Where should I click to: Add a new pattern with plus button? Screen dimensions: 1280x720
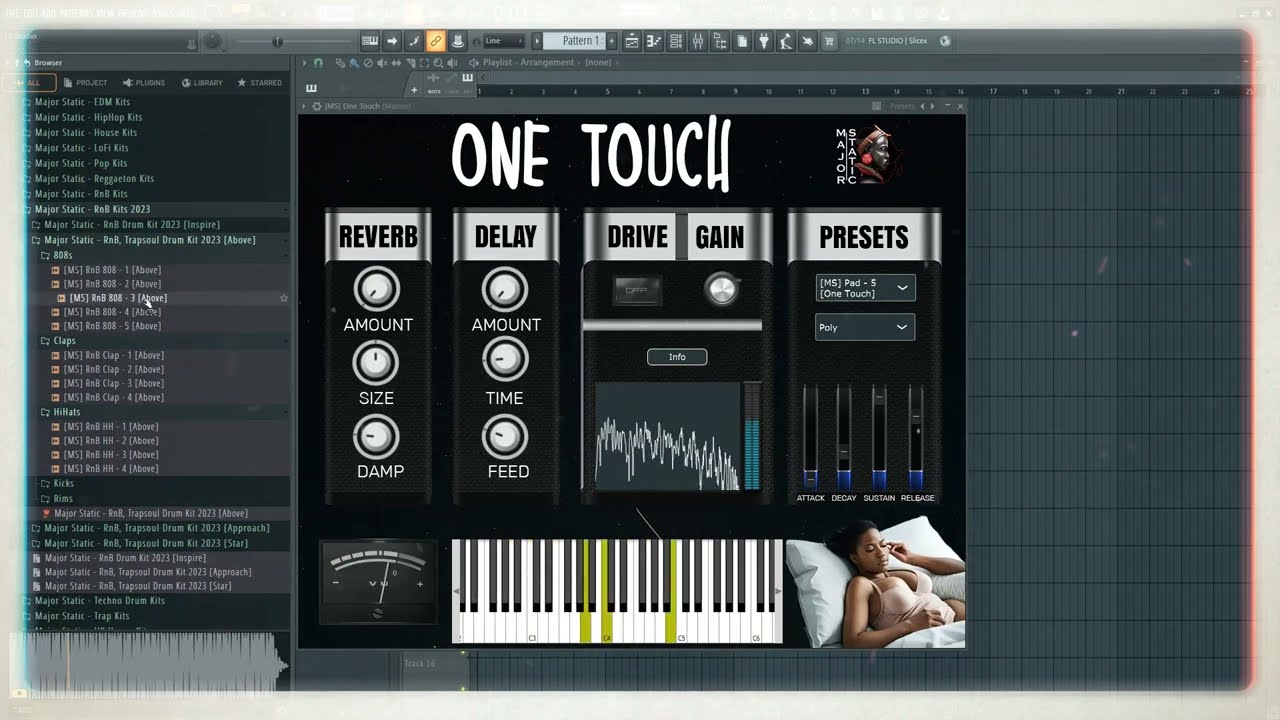pyautogui.click(x=612, y=41)
